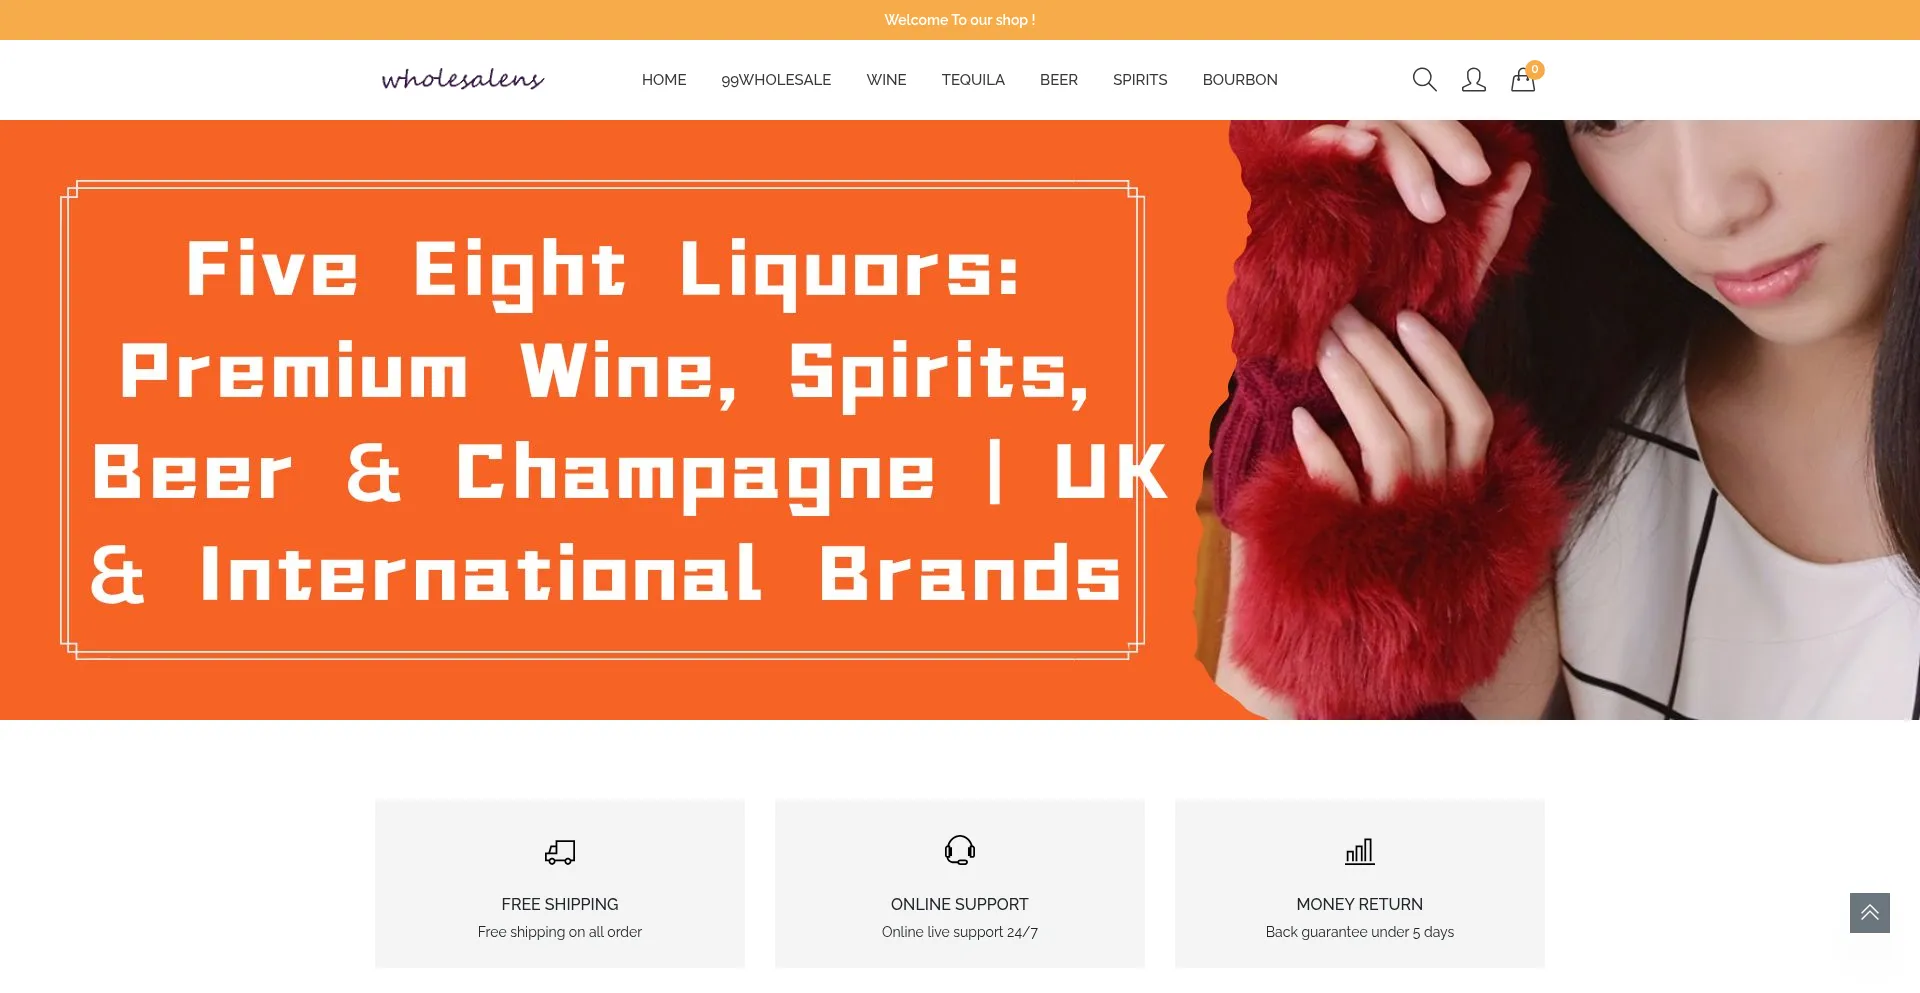Go to the HOME menu item
The height and width of the screenshot is (993, 1920).
point(664,80)
